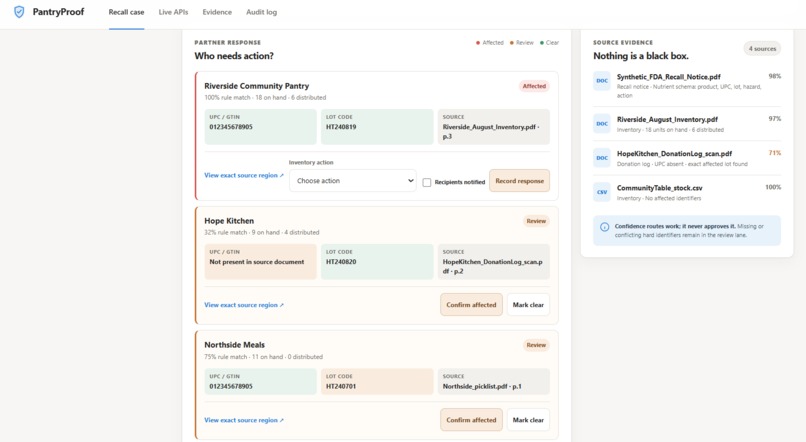Click the info icon in confidence note
This screenshot has width=806, height=442.
[604, 227]
